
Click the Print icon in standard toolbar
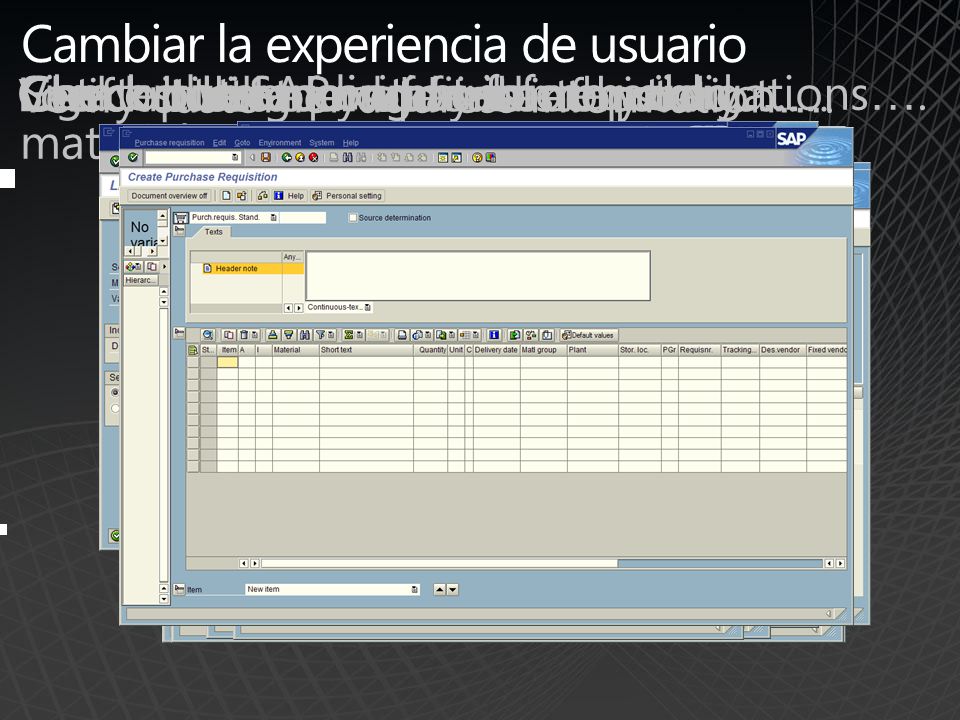(x=334, y=157)
